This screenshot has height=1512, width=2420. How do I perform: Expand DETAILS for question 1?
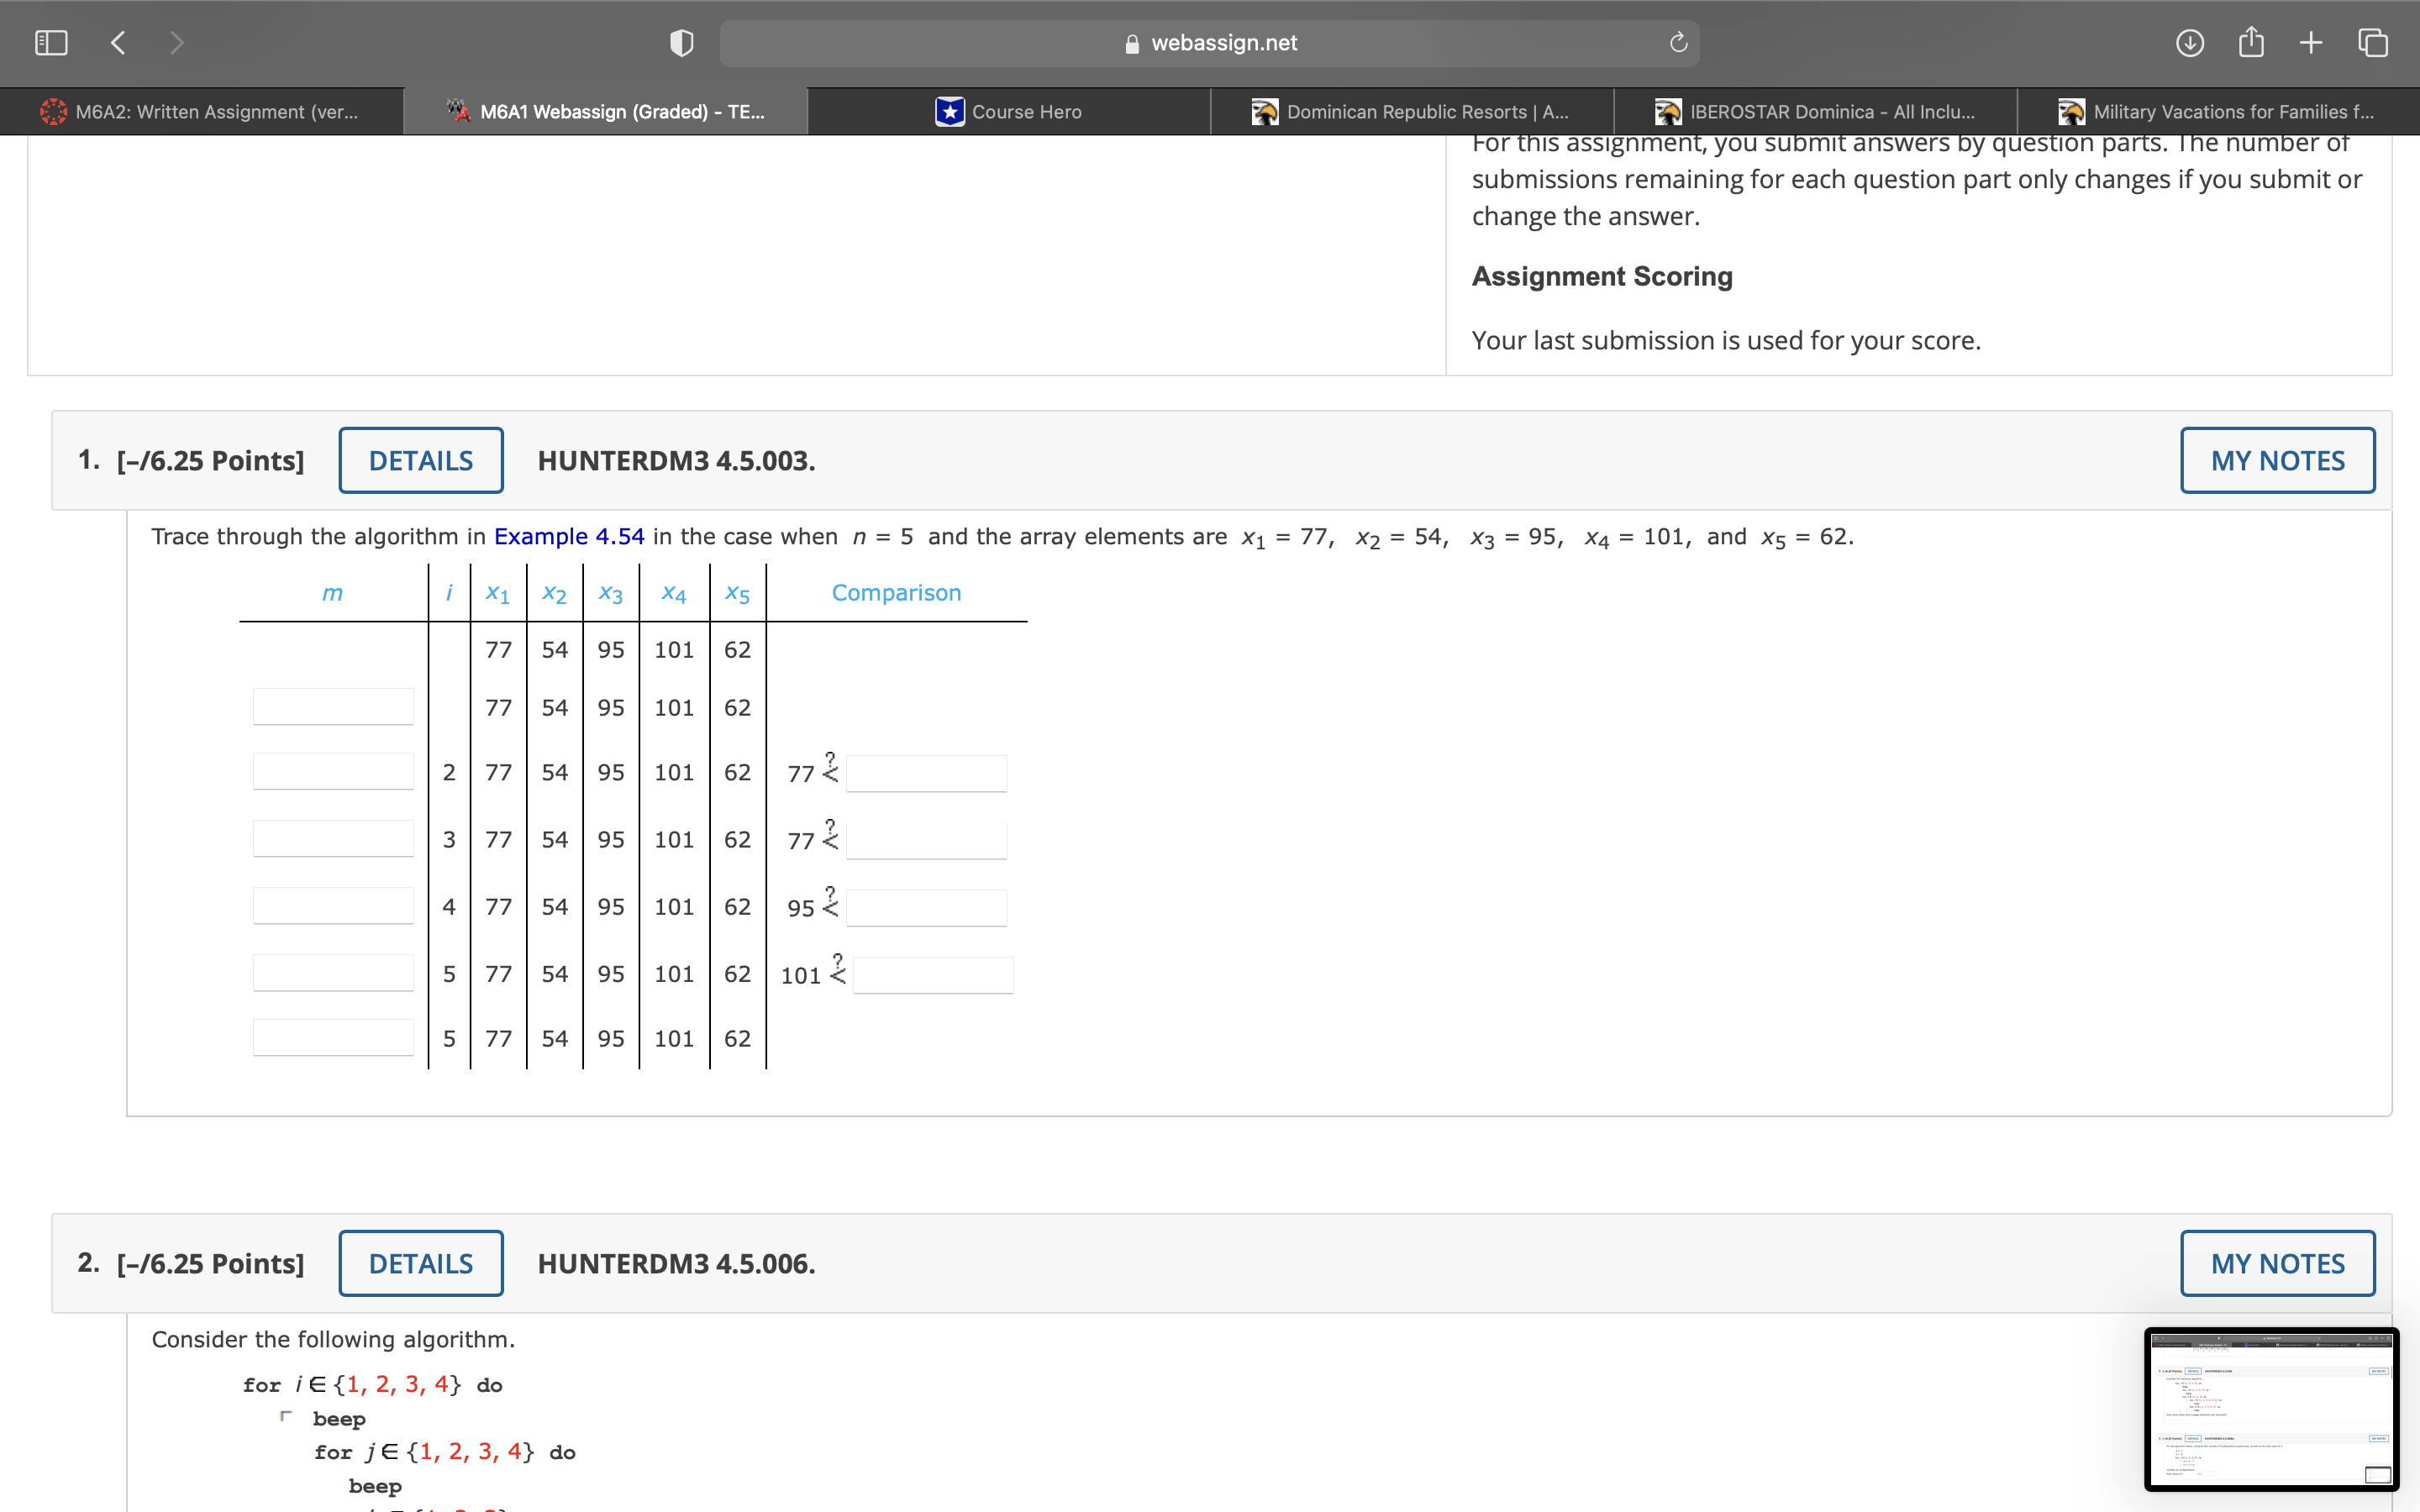pos(420,460)
